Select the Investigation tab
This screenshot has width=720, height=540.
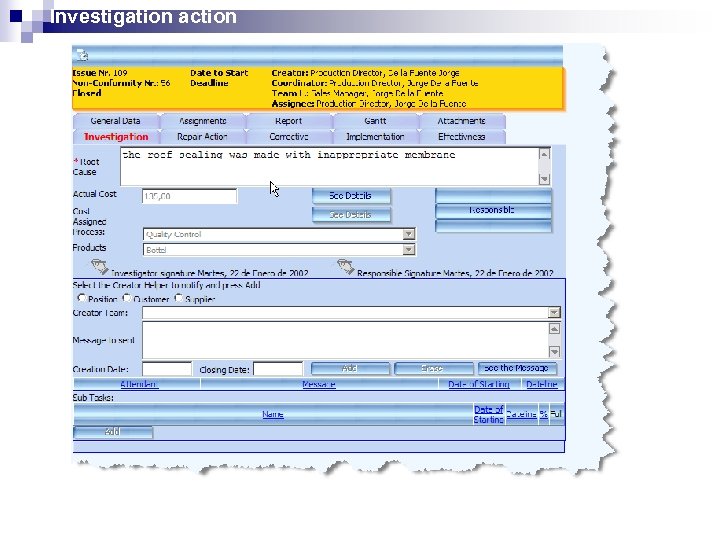click(x=116, y=137)
